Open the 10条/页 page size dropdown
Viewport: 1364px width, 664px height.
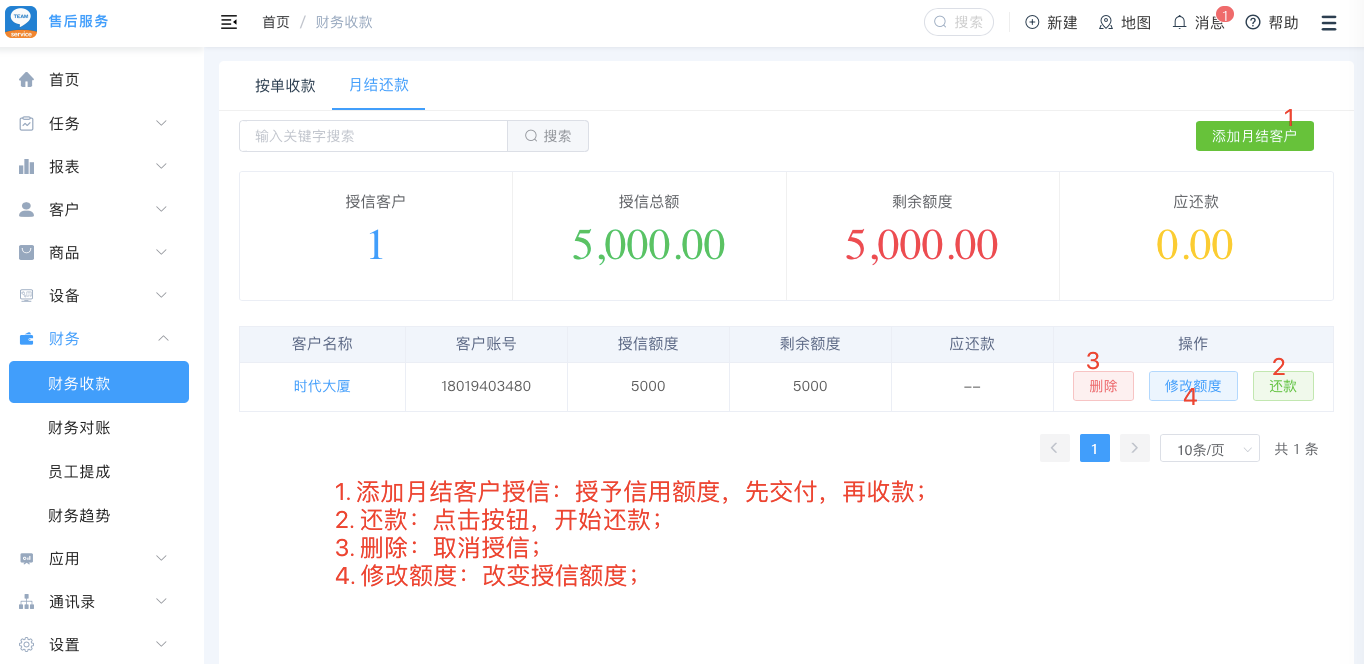click(1209, 449)
